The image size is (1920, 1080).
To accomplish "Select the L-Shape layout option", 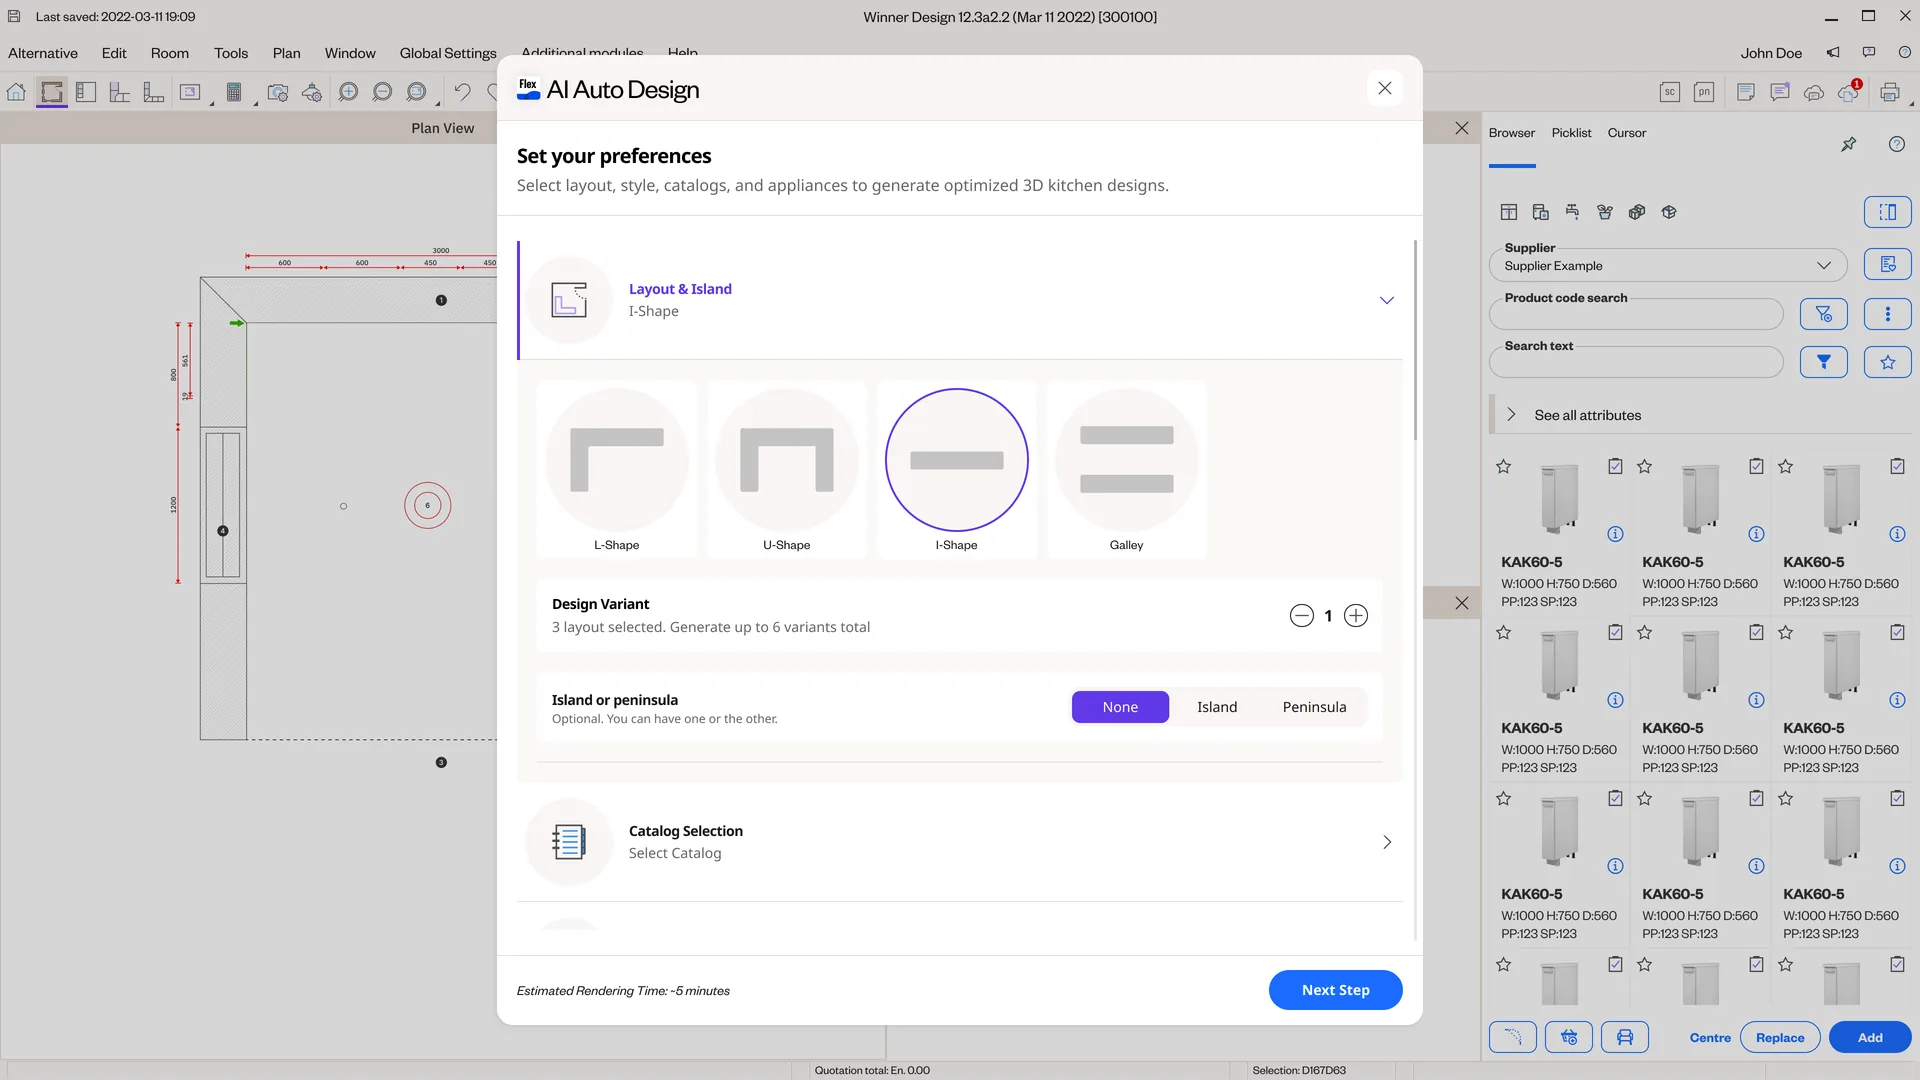I will point(617,469).
